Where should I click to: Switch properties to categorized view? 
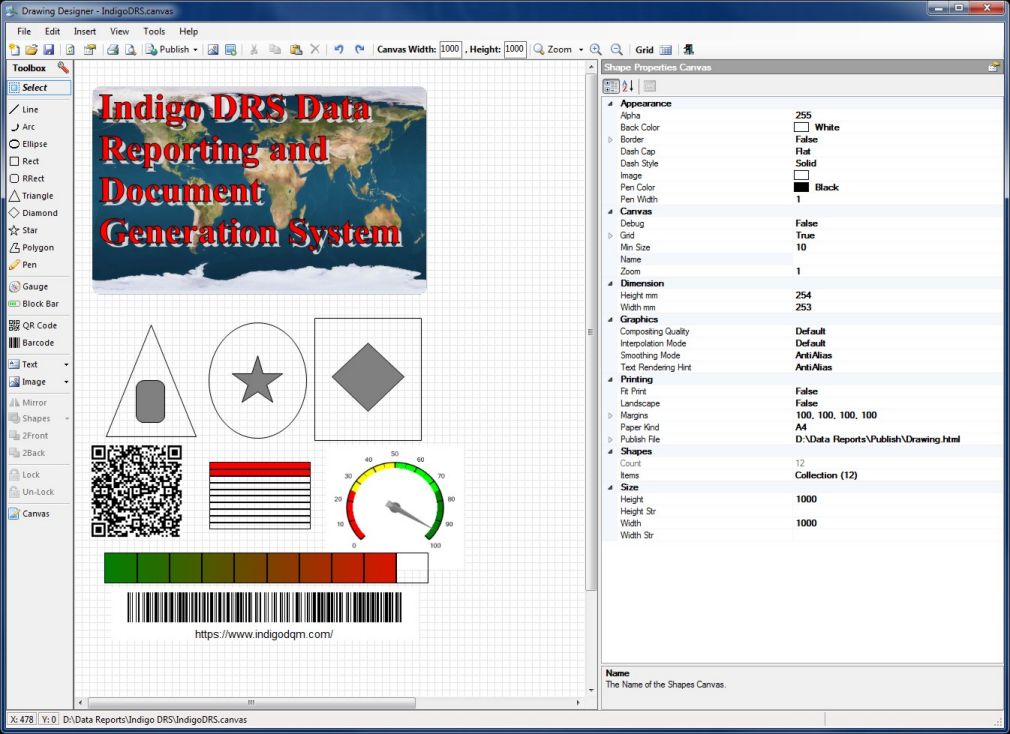coord(611,86)
